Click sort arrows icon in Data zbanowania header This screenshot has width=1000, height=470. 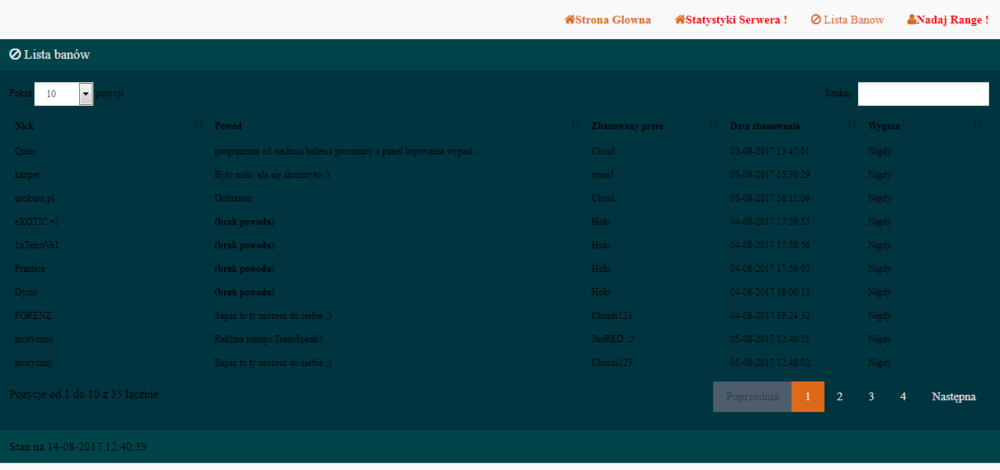(x=851, y=125)
